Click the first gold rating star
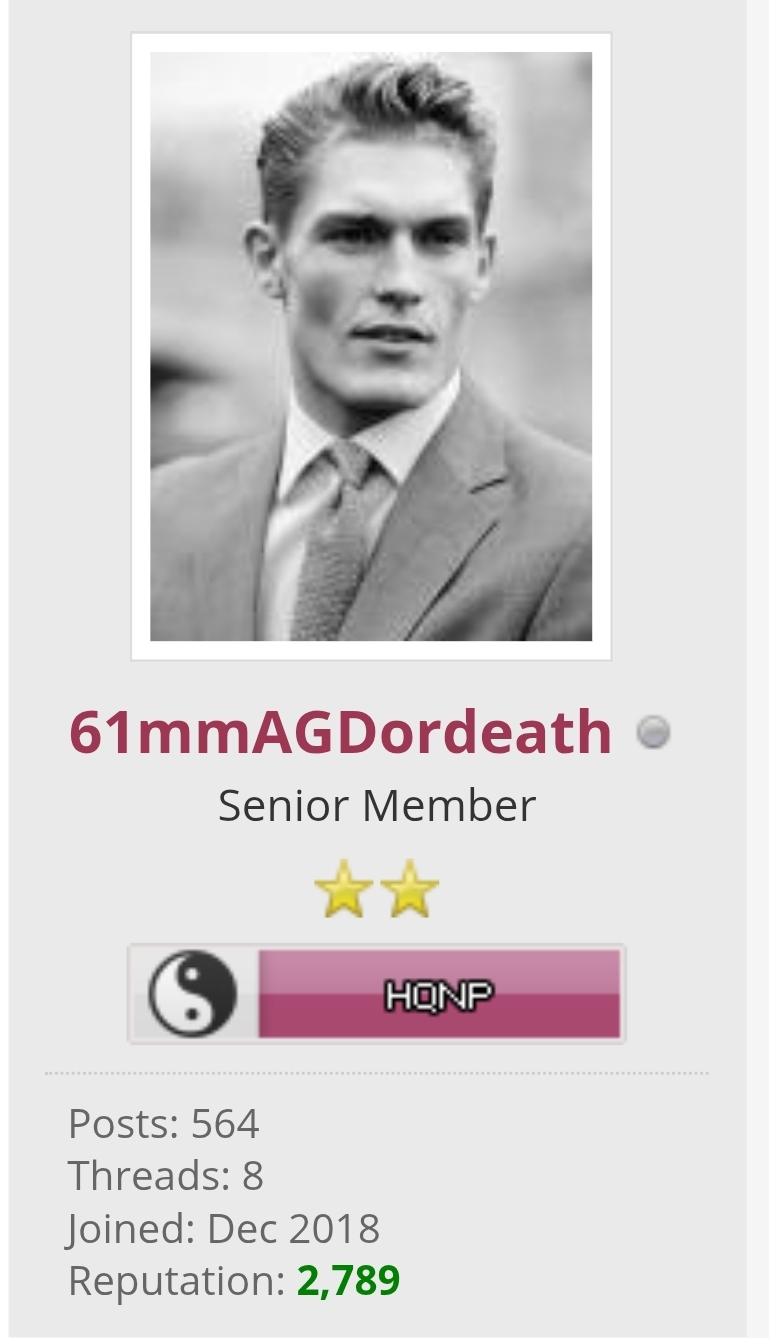769x1338 pixels. tap(344, 888)
